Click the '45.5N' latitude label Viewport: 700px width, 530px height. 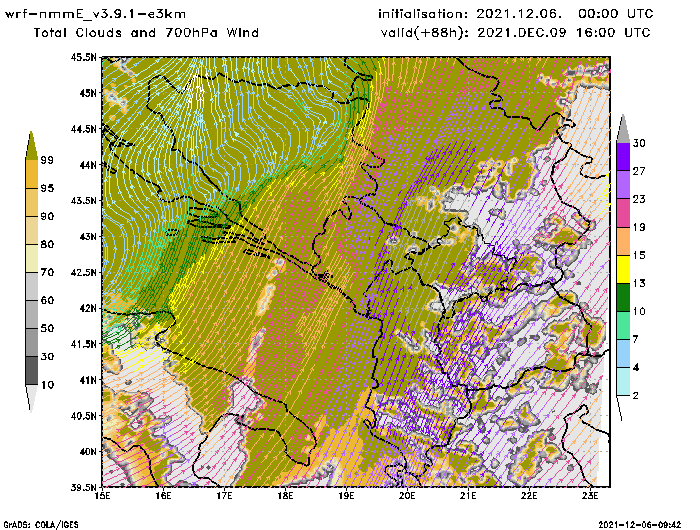[84, 57]
